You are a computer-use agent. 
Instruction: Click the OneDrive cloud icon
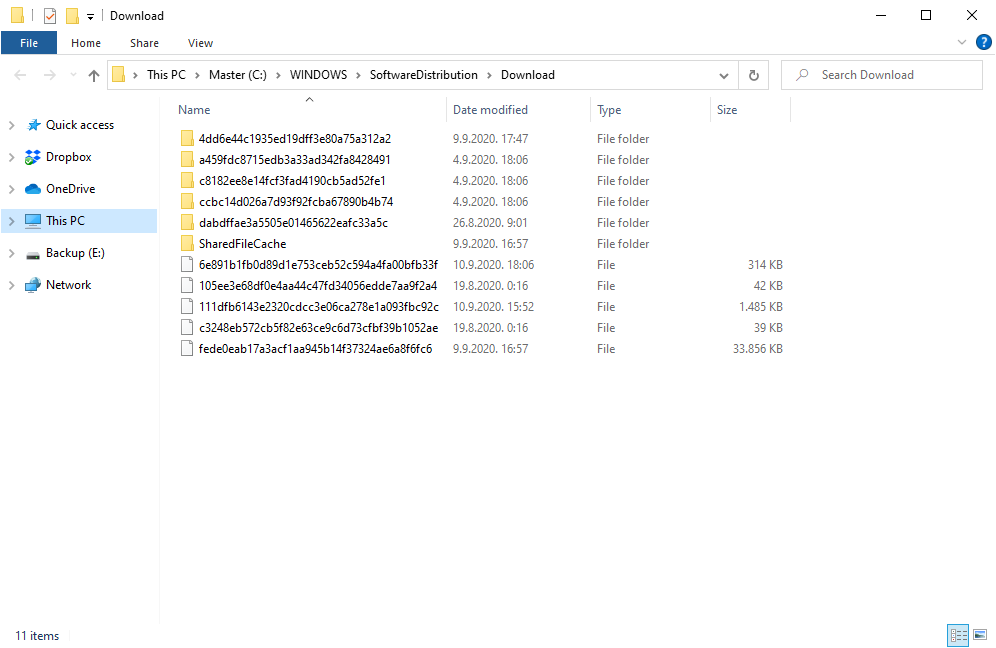coord(32,189)
